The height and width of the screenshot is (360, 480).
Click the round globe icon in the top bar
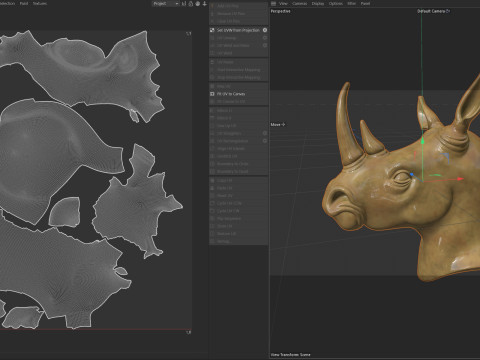point(198,4)
